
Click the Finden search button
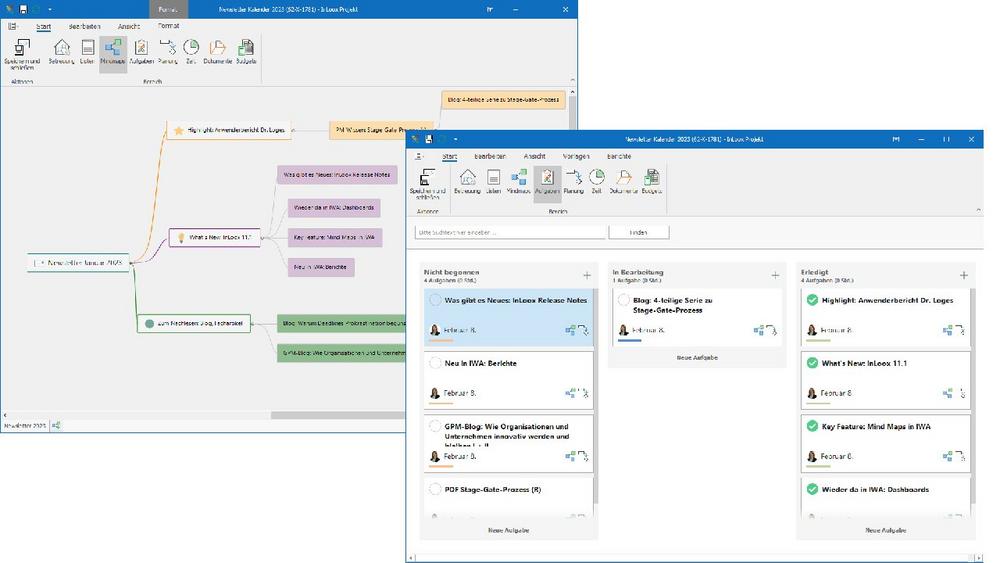[638, 233]
